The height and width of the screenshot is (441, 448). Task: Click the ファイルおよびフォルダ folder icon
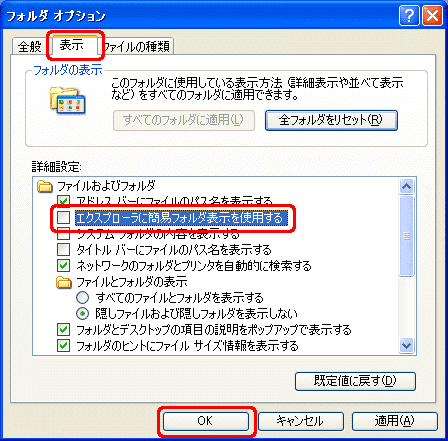[x=44, y=186]
